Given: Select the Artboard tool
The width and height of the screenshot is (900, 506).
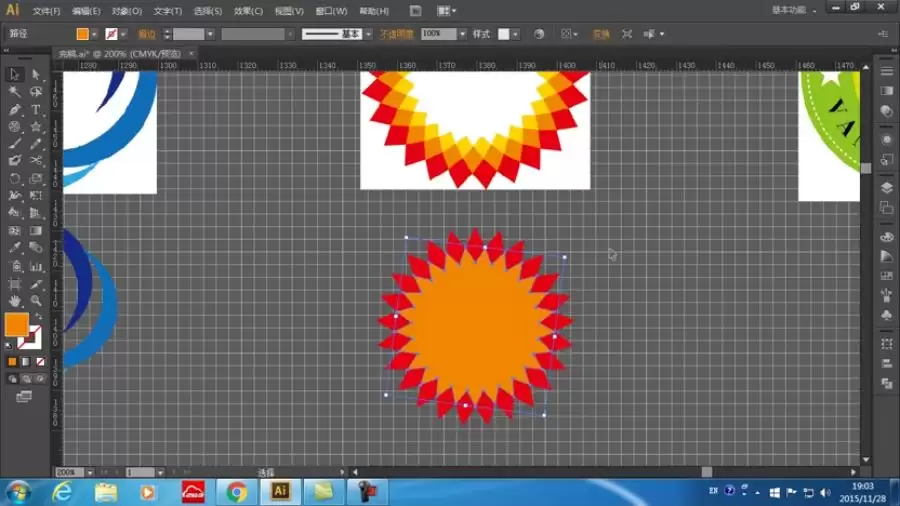Looking at the screenshot, I should pyautogui.click(x=14, y=283).
